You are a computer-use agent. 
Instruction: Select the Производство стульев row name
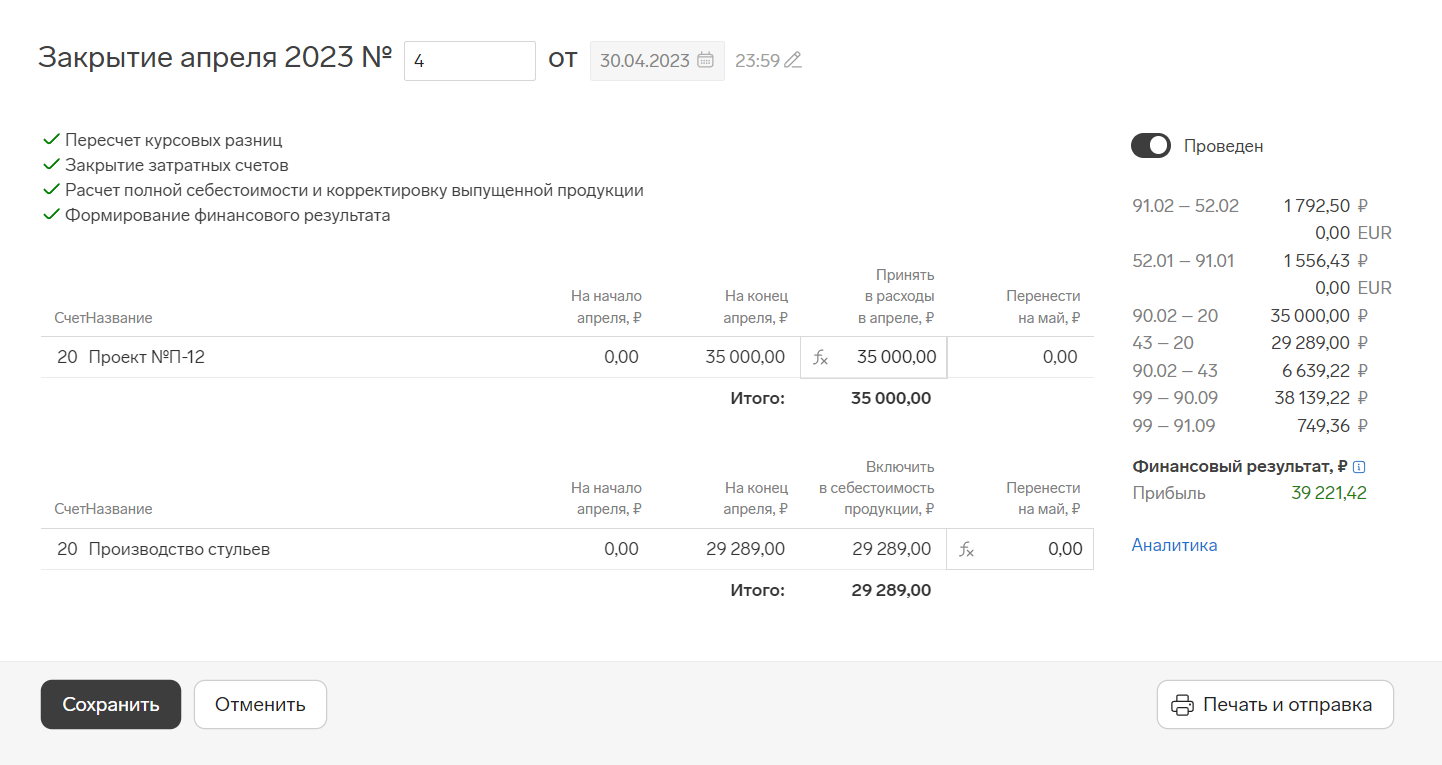179,549
